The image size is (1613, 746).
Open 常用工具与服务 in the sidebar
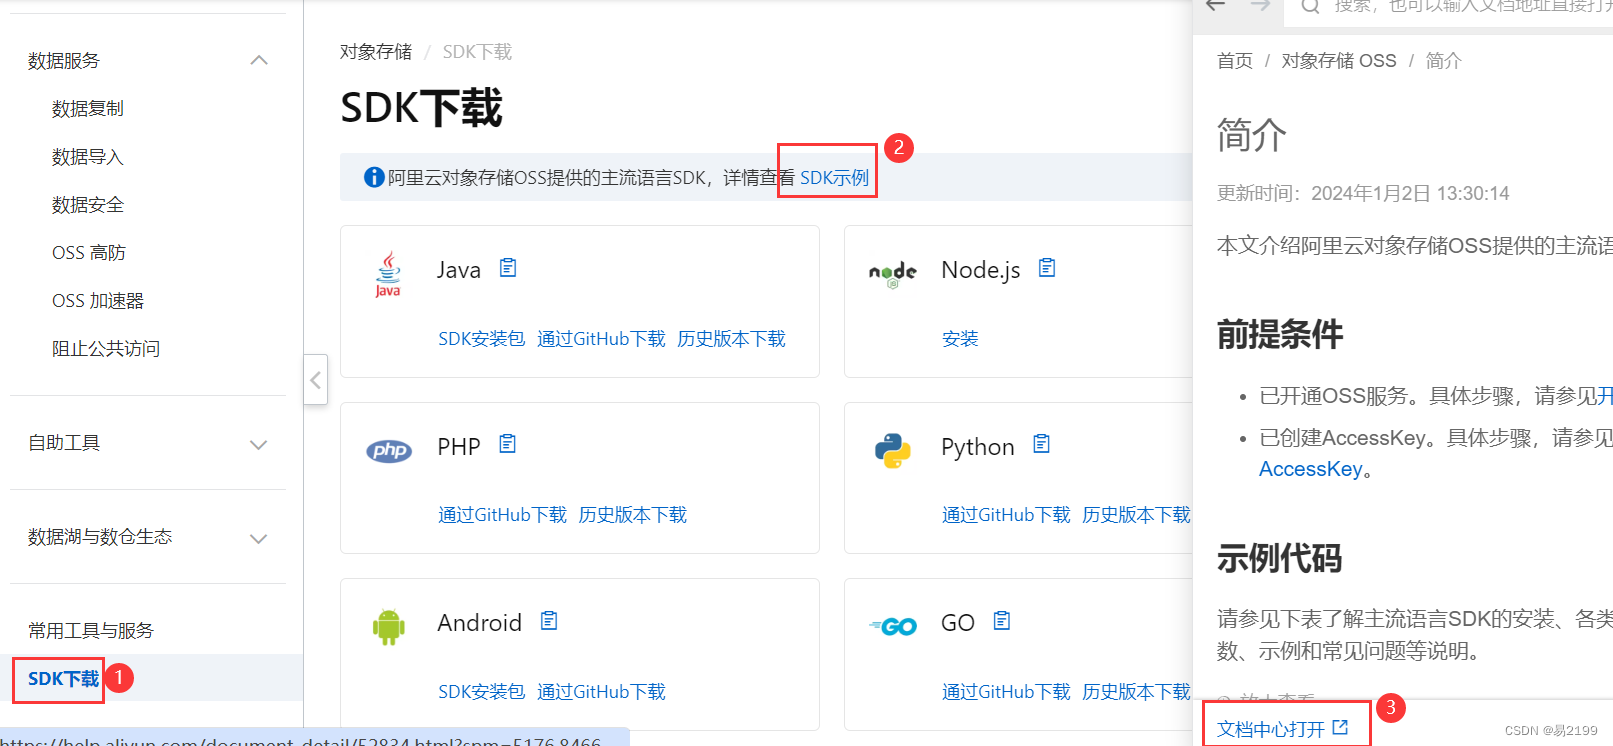91,631
